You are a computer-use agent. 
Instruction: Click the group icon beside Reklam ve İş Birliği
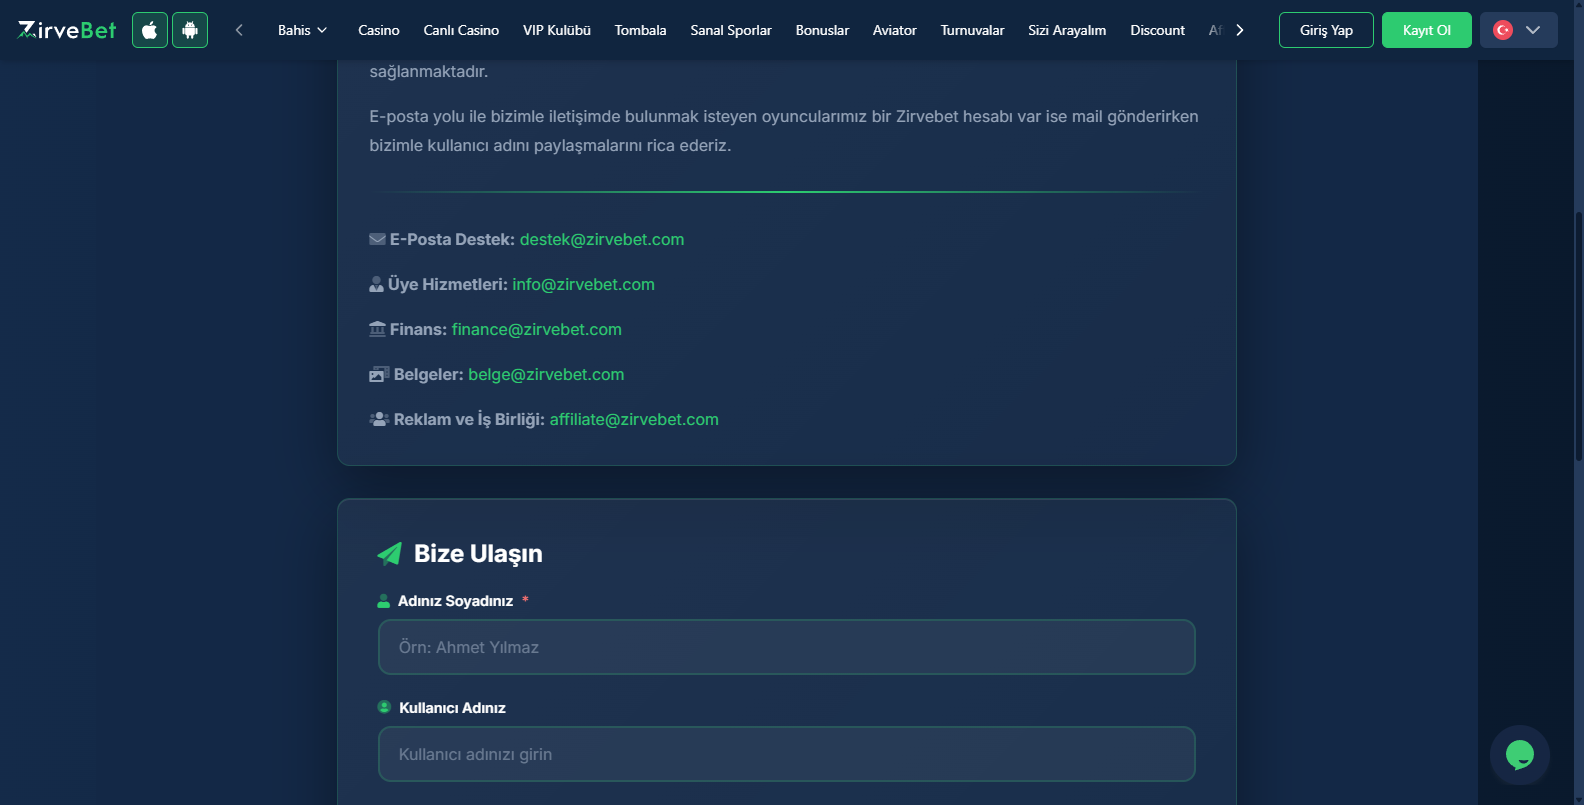[x=379, y=419]
